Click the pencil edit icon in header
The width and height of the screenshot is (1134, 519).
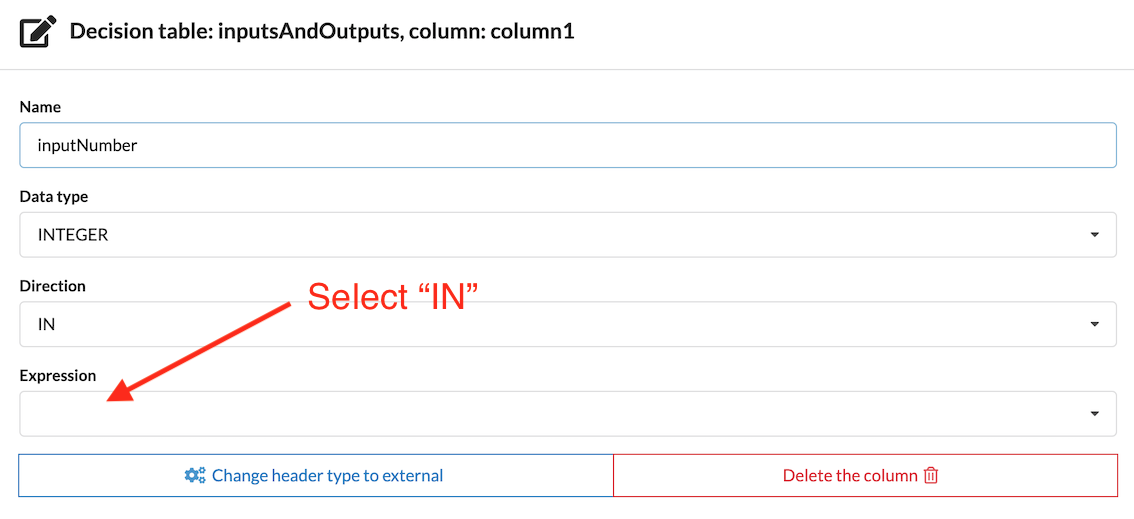coord(38,32)
